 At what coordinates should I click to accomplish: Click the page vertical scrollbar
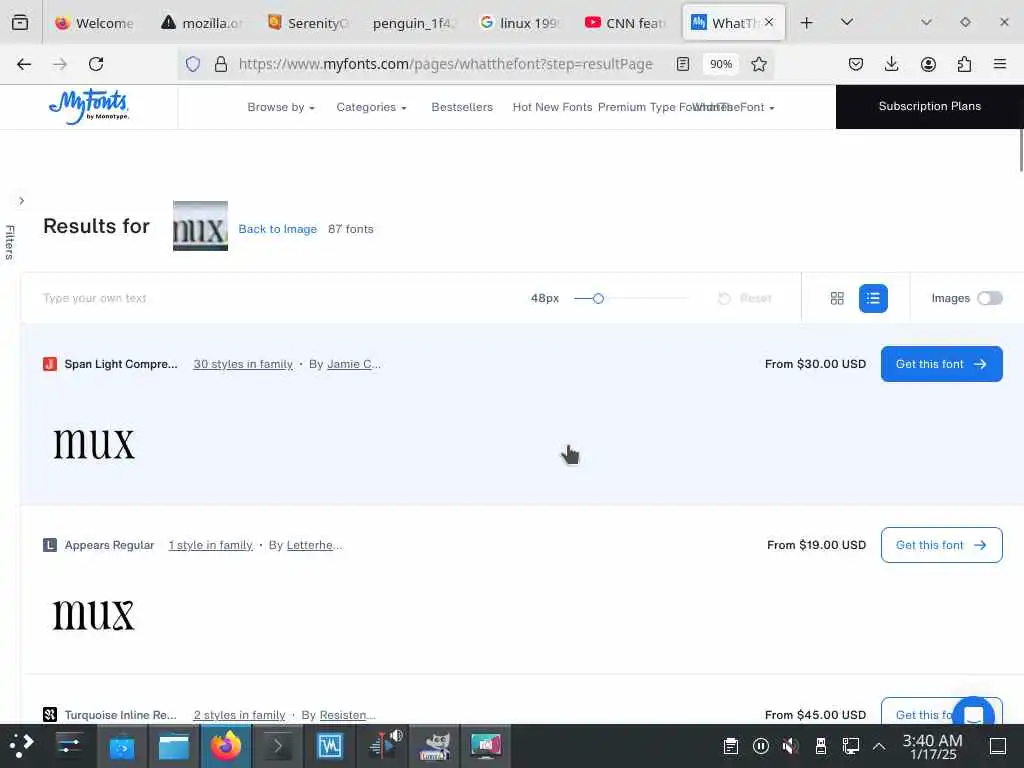tap(1021, 151)
